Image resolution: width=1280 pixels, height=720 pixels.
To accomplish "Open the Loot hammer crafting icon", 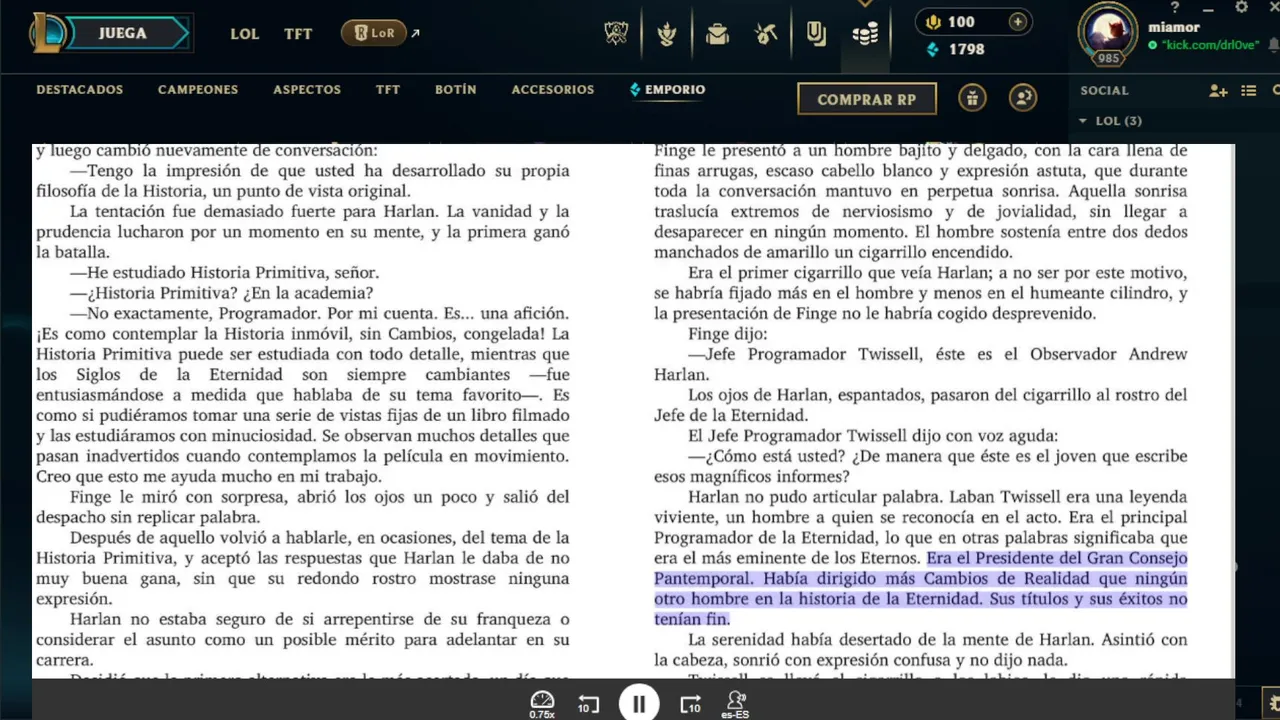I will click(x=766, y=34).
